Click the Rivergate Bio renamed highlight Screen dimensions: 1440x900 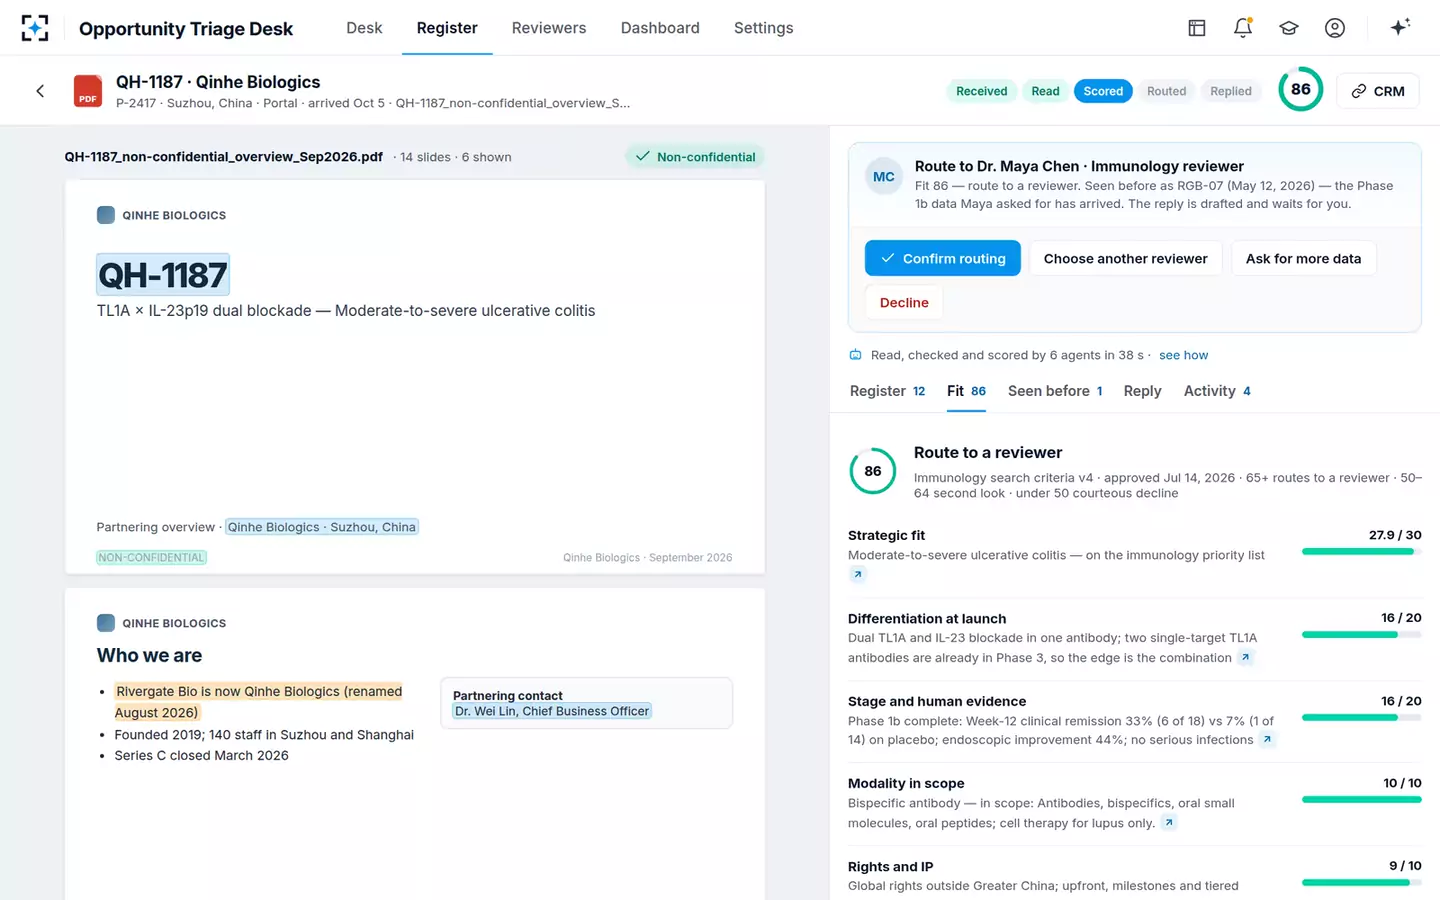click(x=258, y=702)
